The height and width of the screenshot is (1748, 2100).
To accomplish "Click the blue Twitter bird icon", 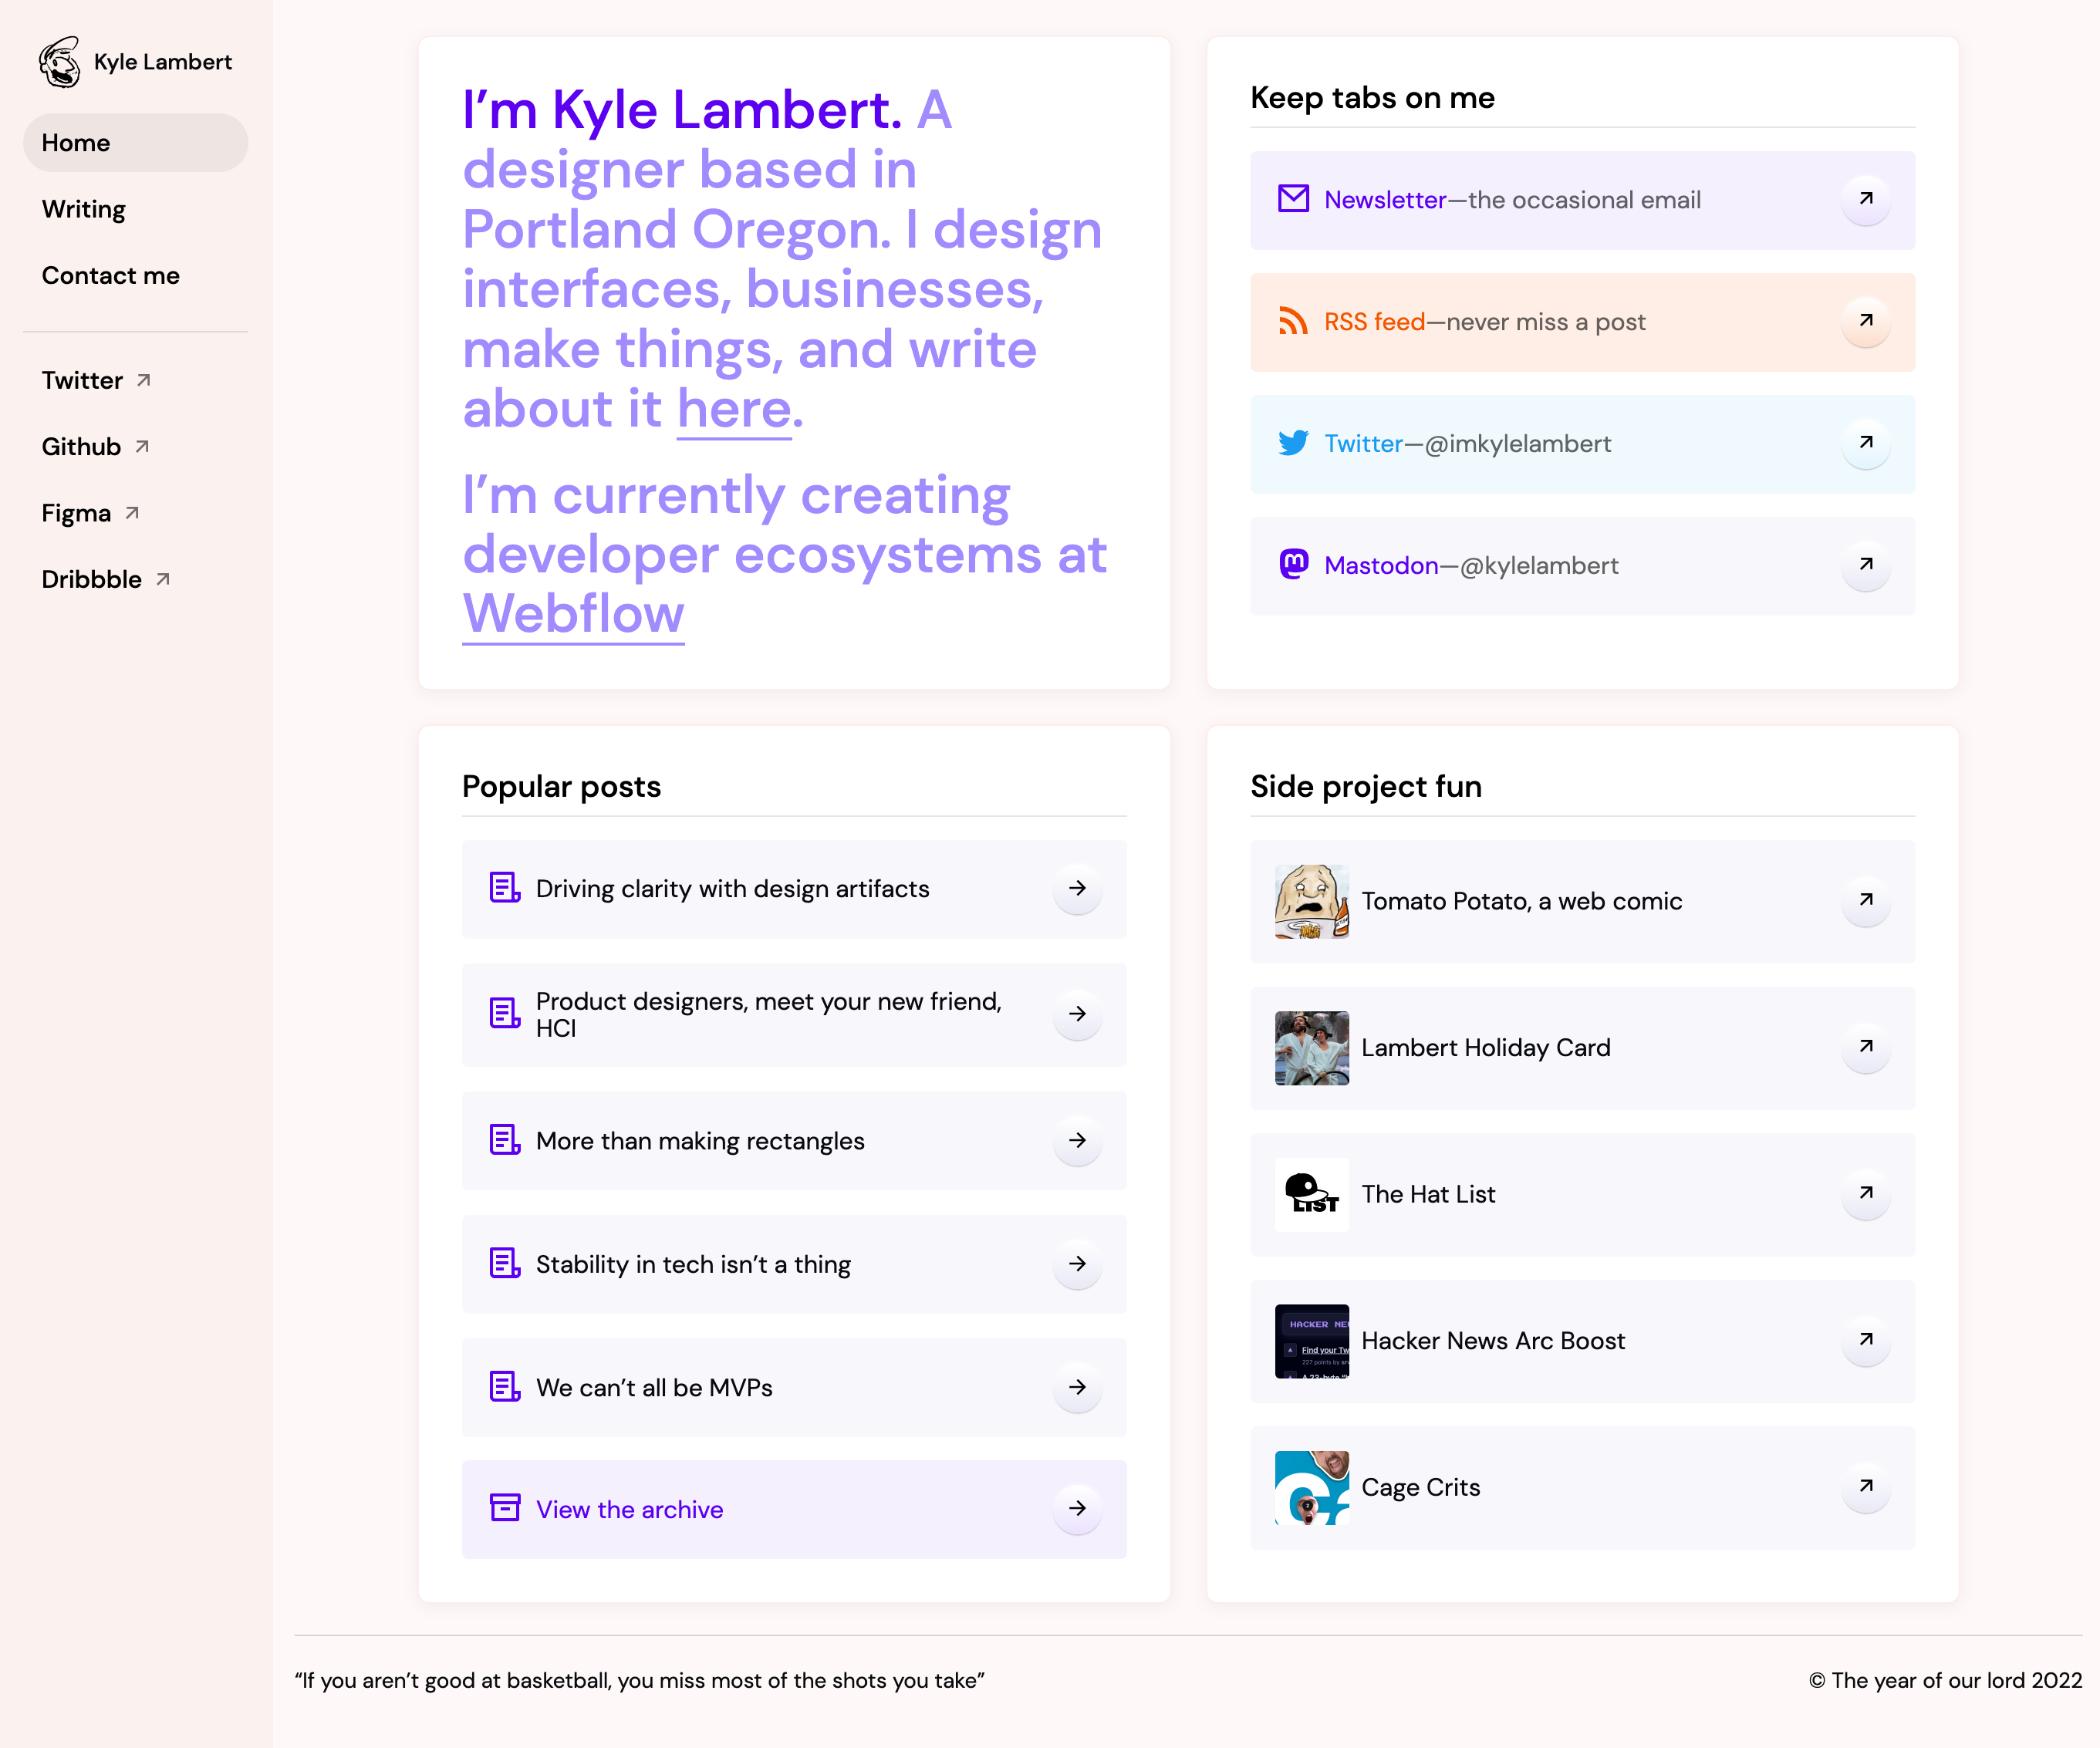I will tap(1293, 443).
